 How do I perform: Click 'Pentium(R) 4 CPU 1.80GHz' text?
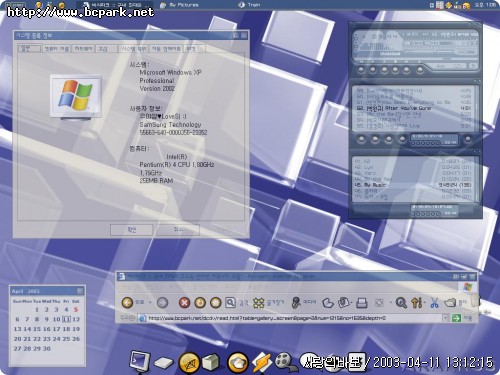177,165
